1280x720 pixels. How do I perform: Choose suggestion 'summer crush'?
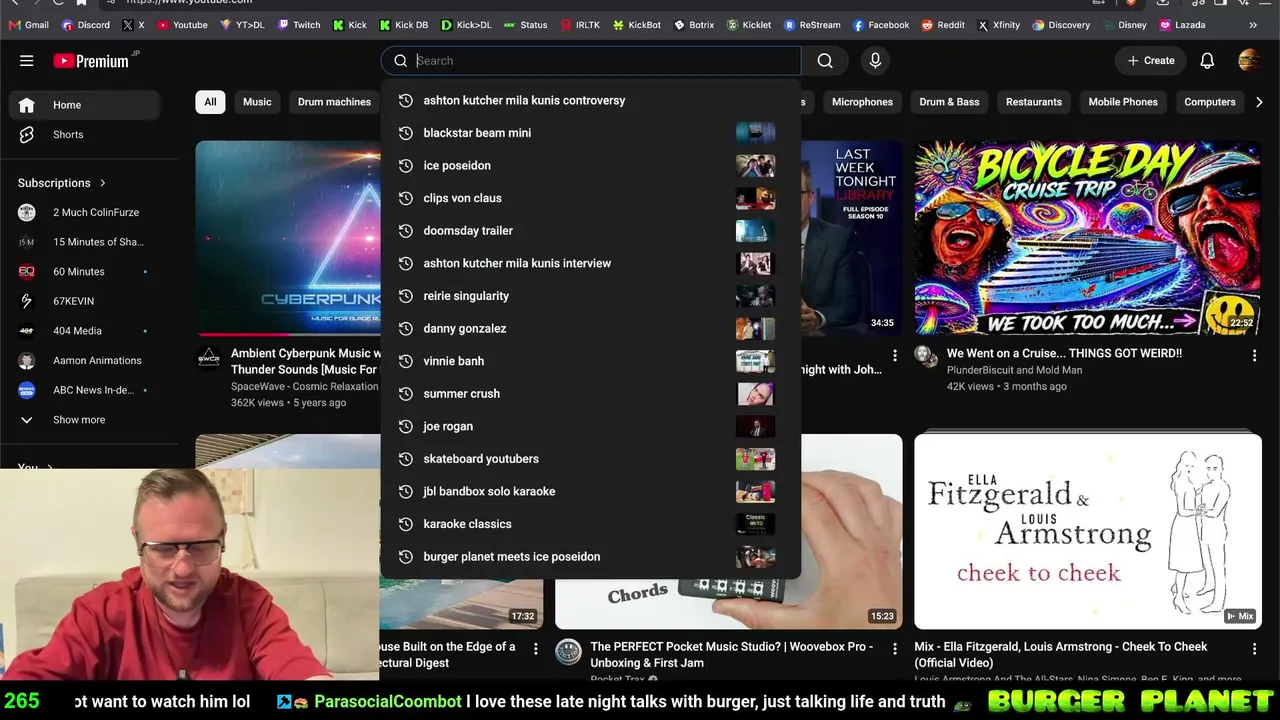tap(591, 394)
